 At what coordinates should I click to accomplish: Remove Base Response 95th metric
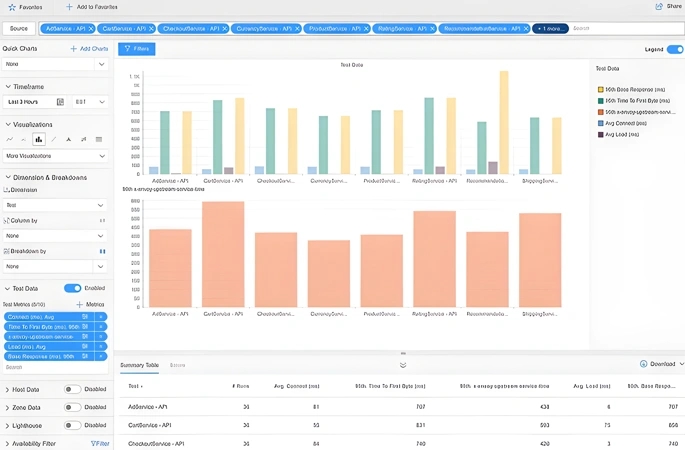[101, 357]
